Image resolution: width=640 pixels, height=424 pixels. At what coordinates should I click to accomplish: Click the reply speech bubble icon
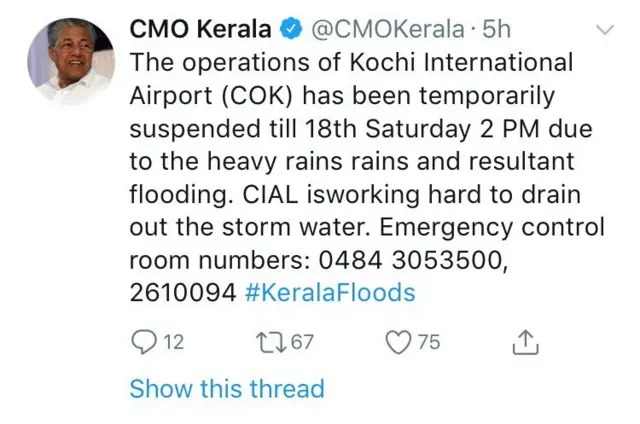[145, 343]
